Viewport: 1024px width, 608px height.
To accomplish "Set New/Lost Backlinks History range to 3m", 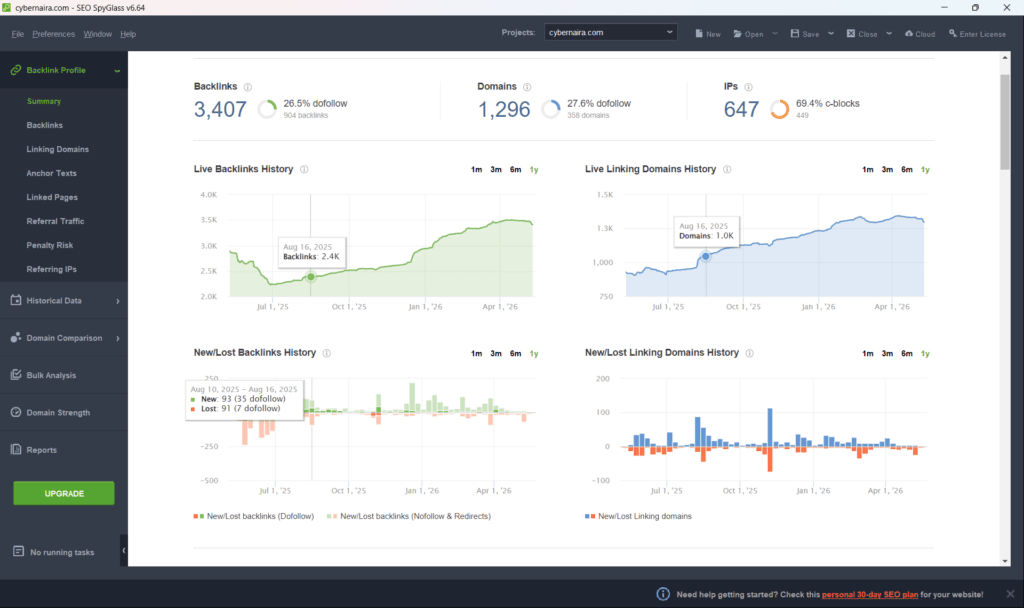I will (496, 354).
